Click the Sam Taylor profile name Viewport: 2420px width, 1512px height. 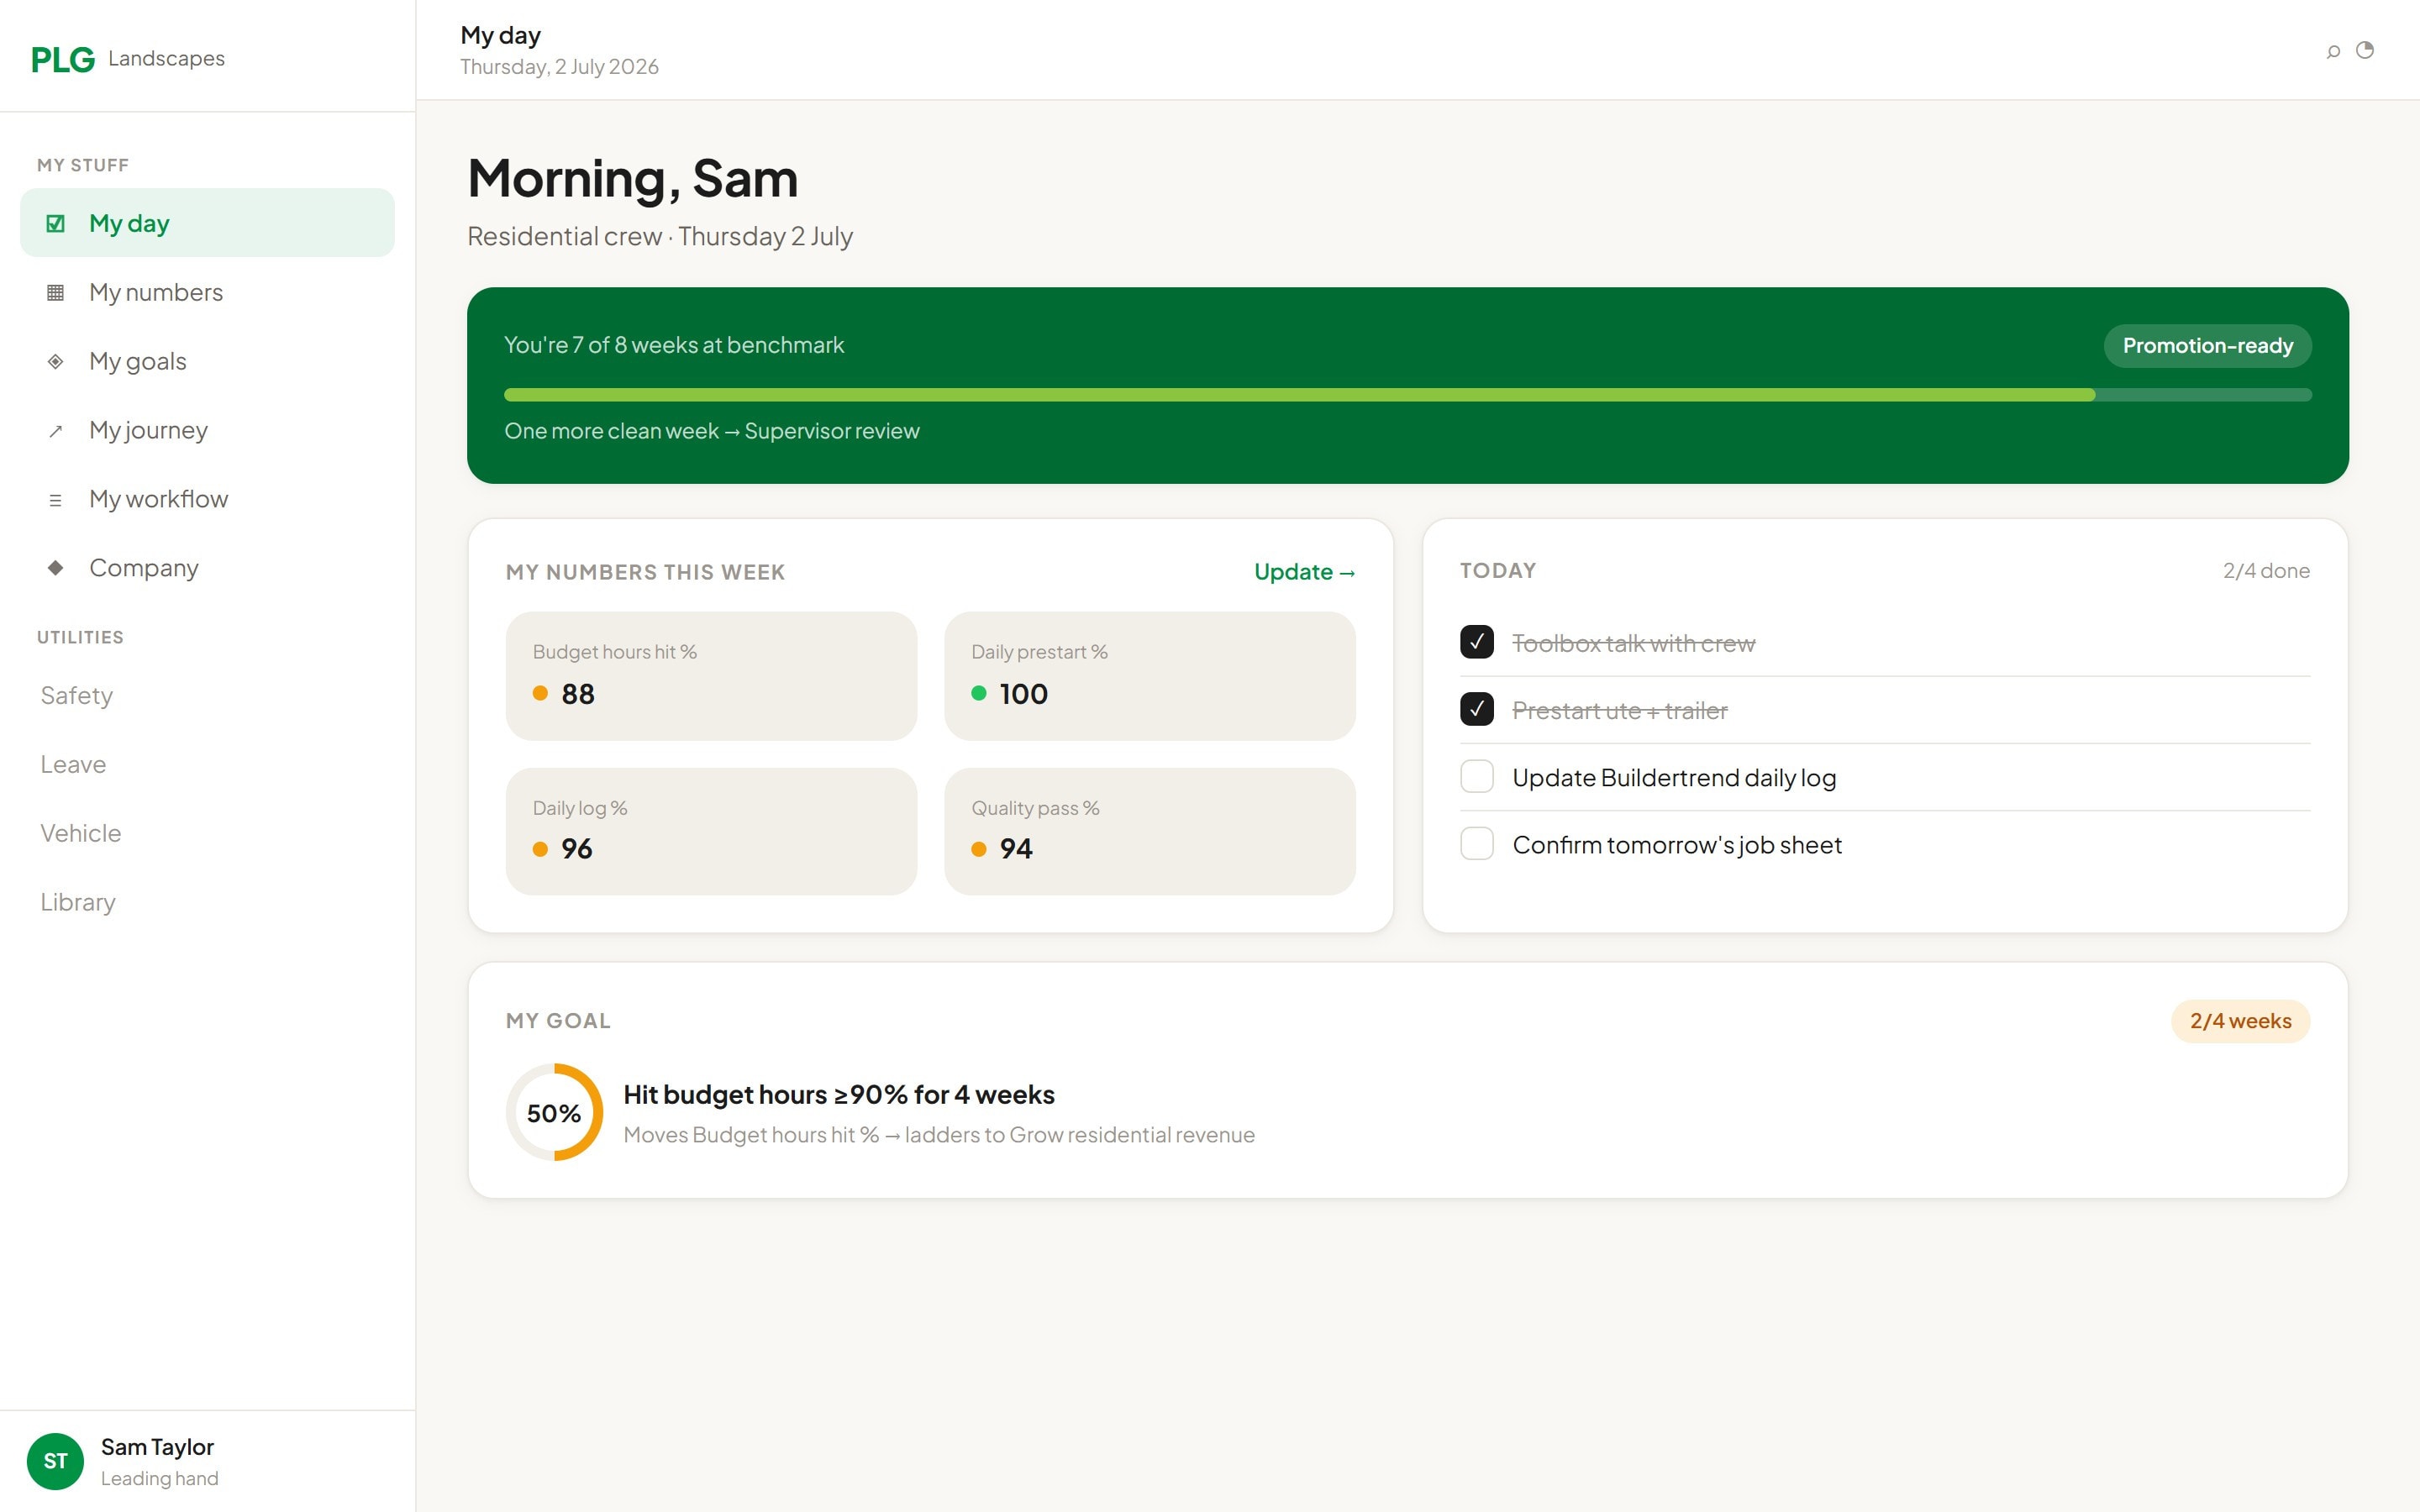(157, 1447)
